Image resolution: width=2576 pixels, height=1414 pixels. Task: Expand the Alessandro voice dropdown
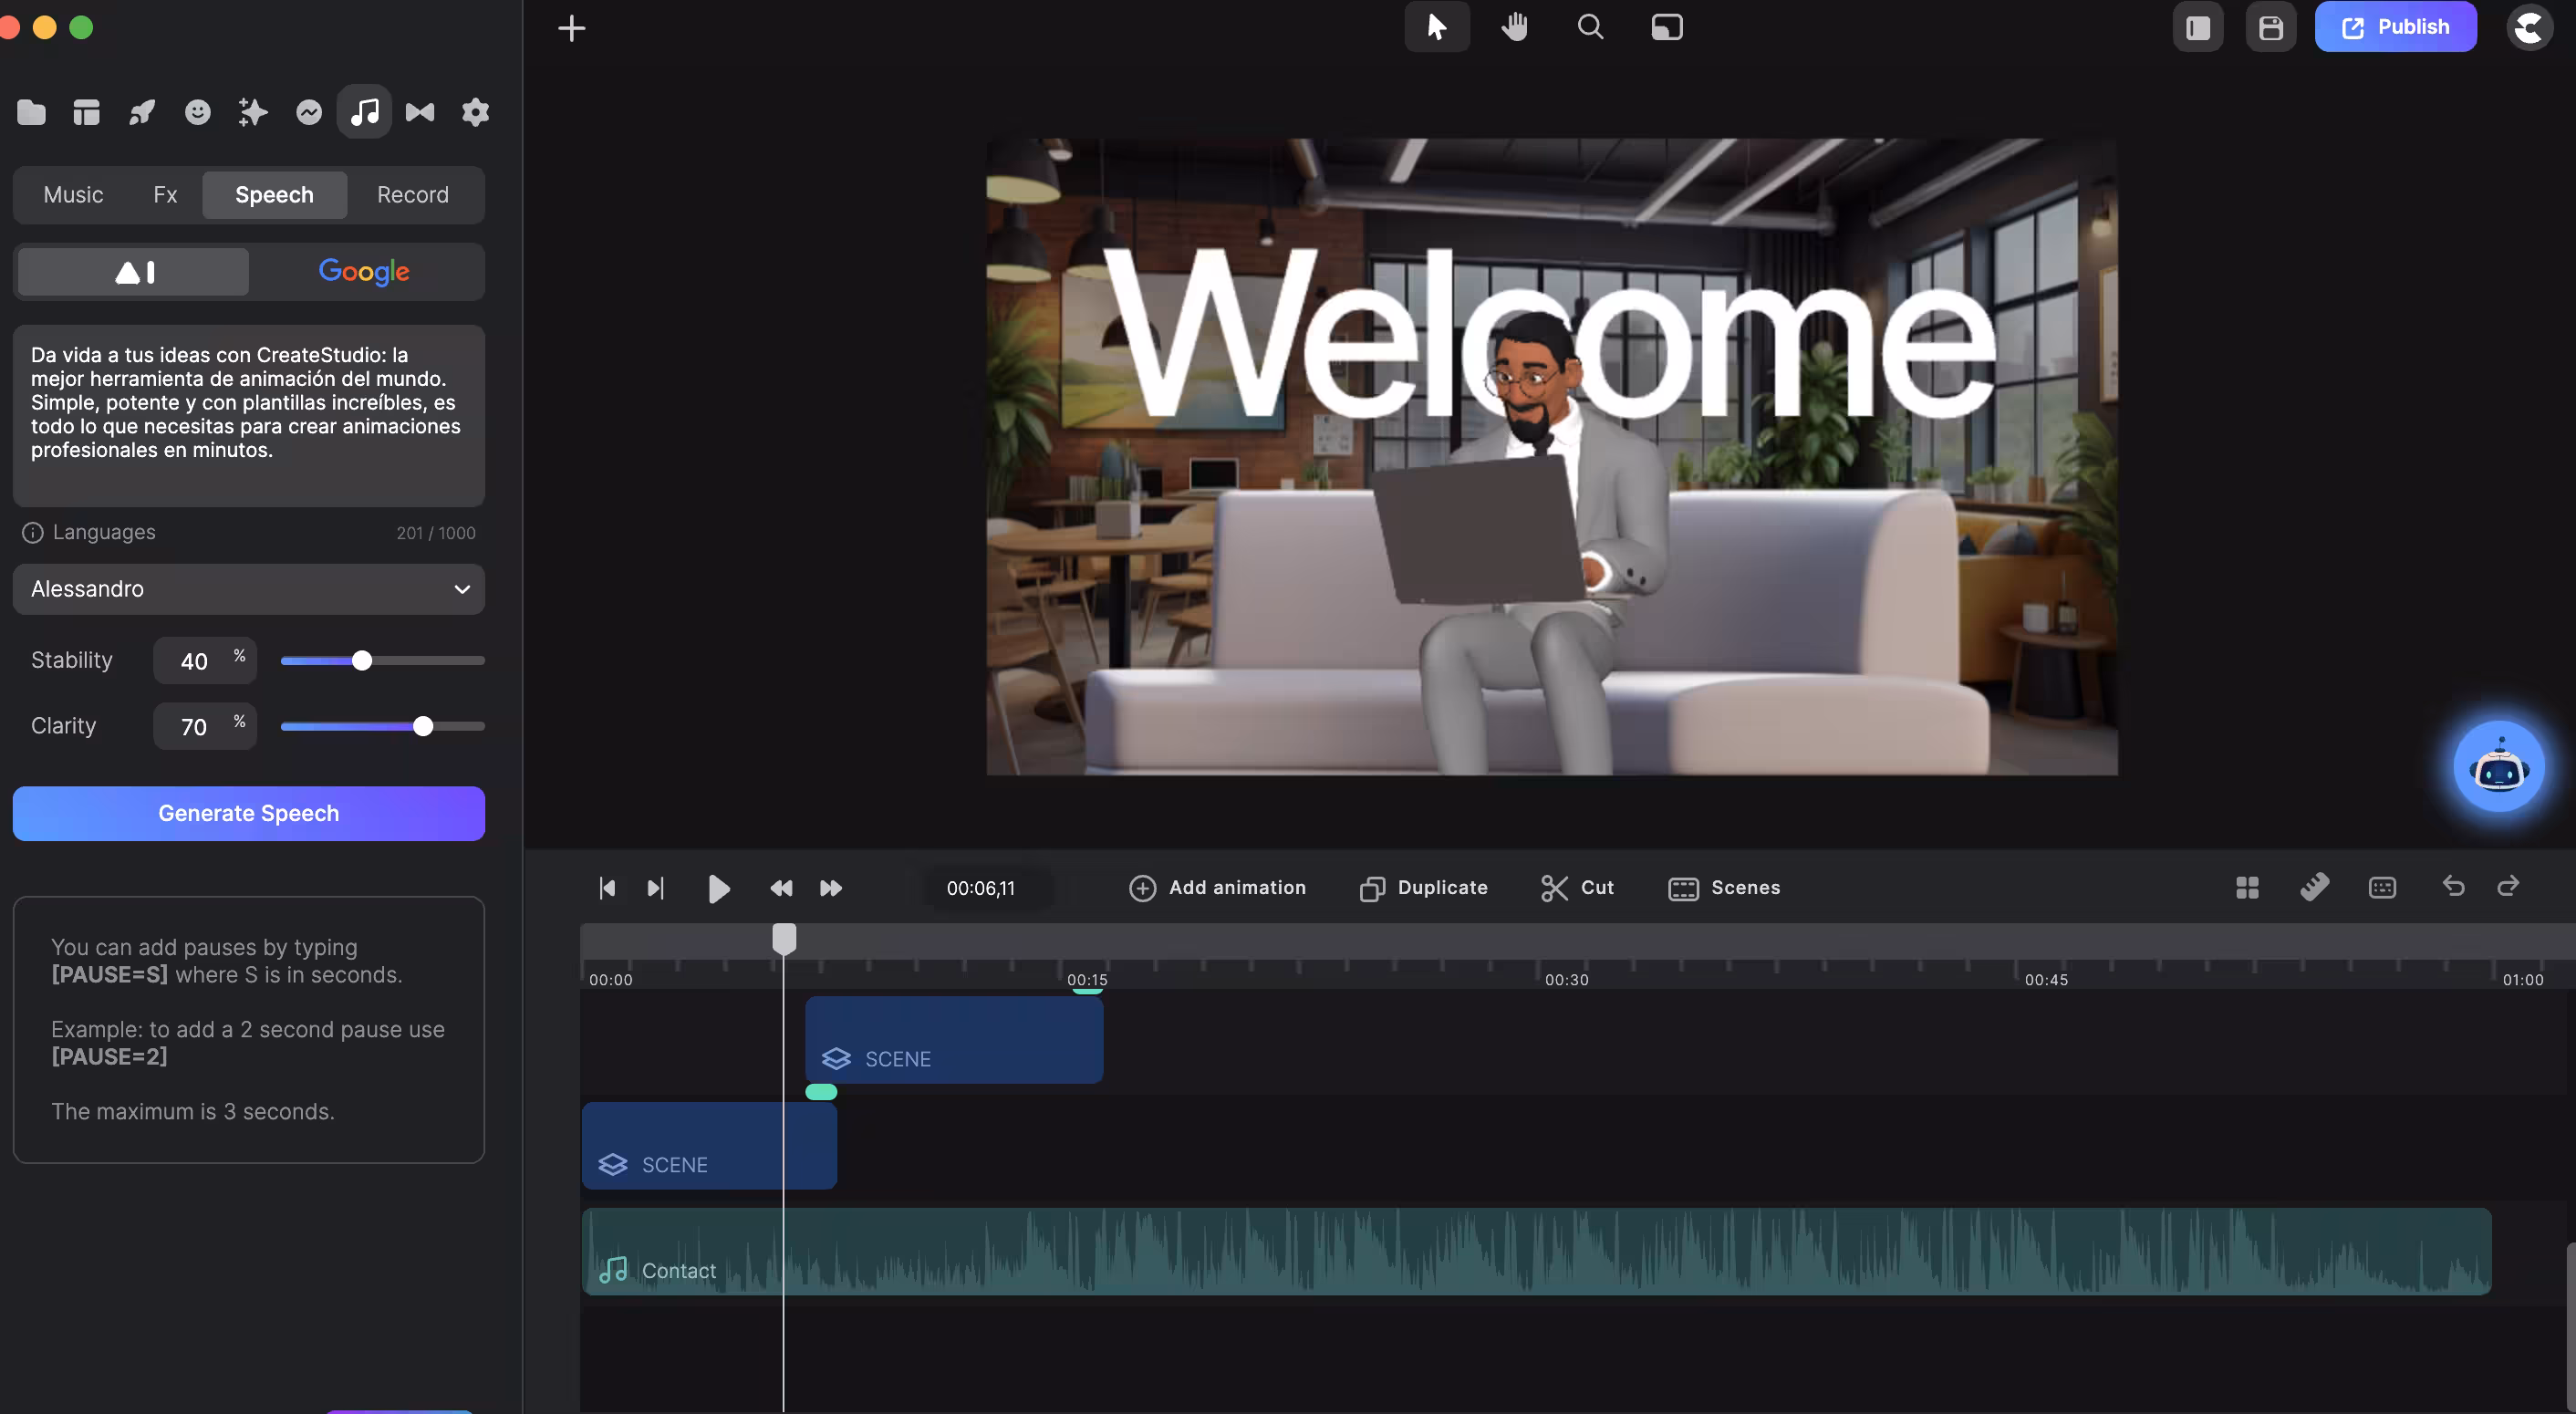[249, 589]
